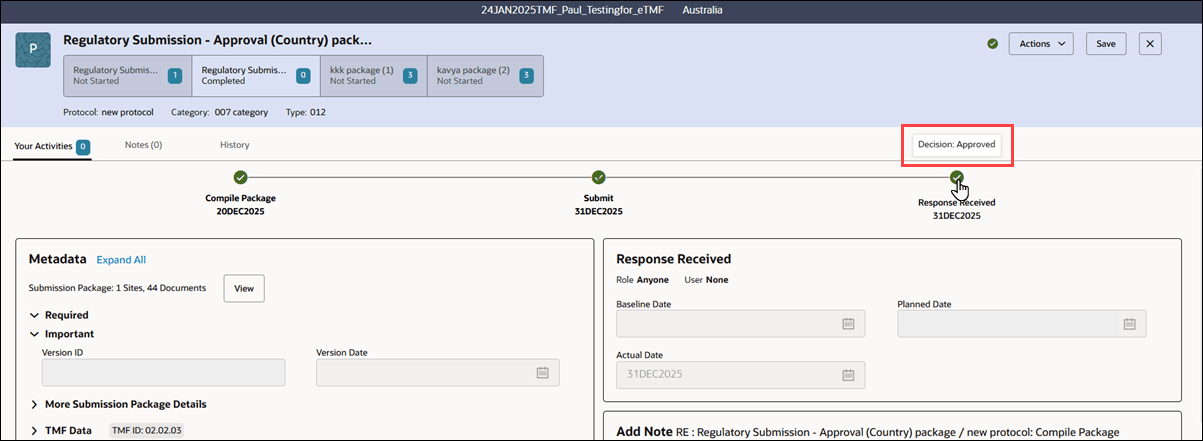Open the Your Activities tab
The width and height of the screenshot is (1203, 441).
point(52,146)
